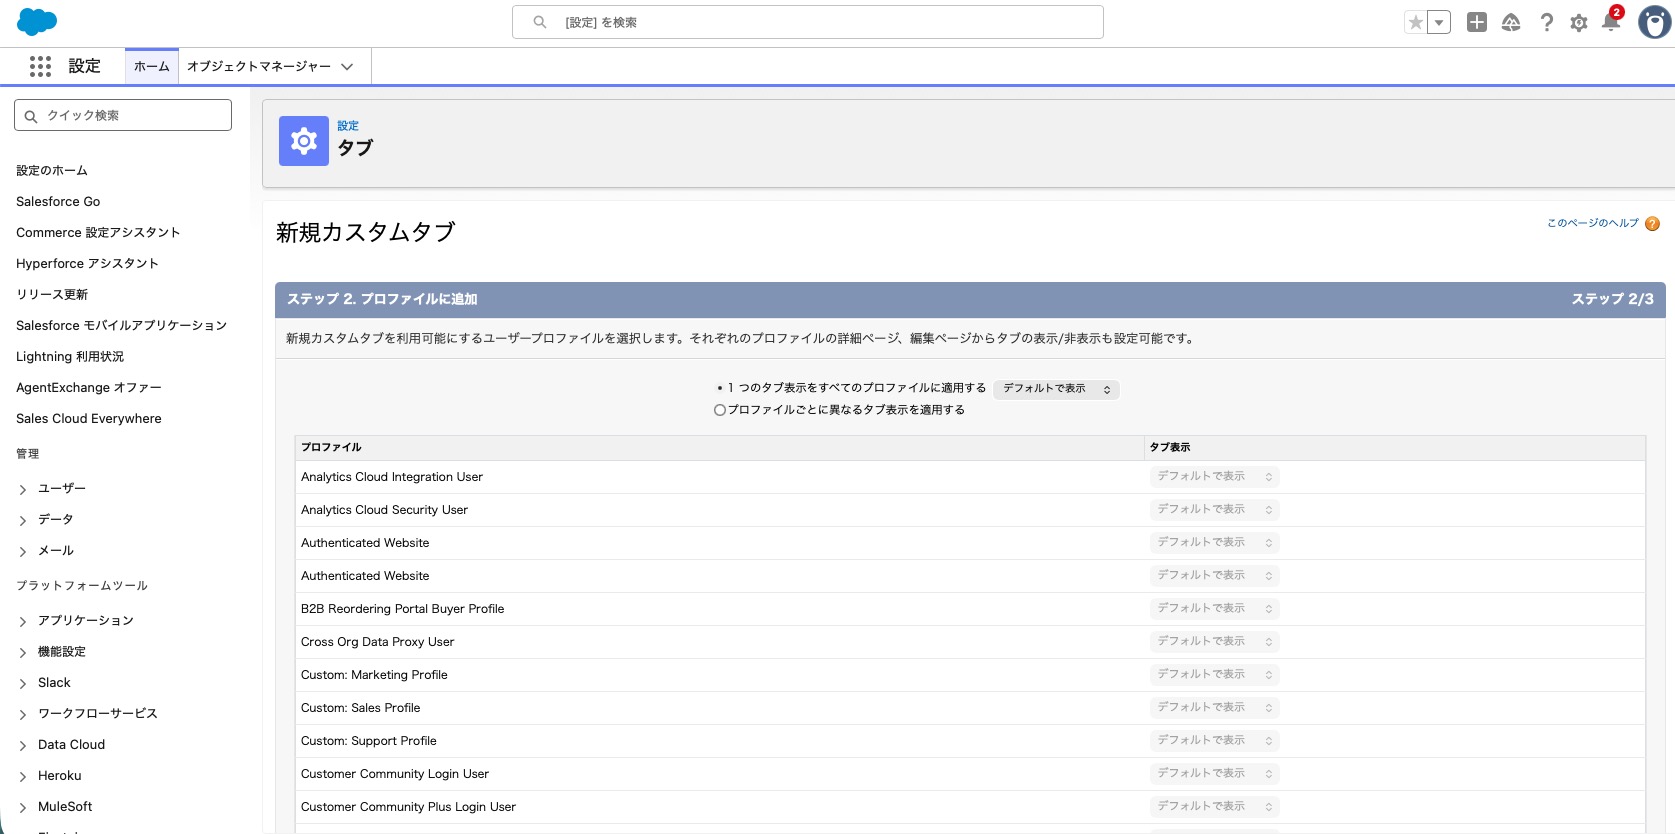Expand the データ tree node

coord(23,521)
